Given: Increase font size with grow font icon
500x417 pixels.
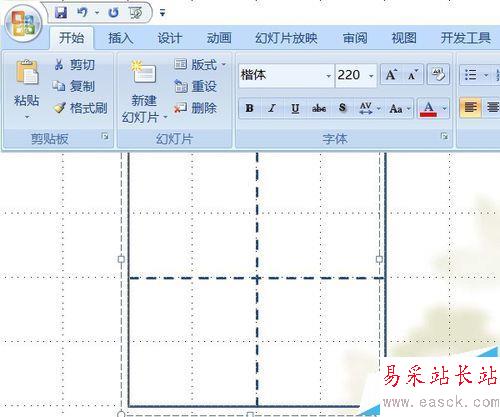Looking at the screenshot, I should [x=391, y=75].
